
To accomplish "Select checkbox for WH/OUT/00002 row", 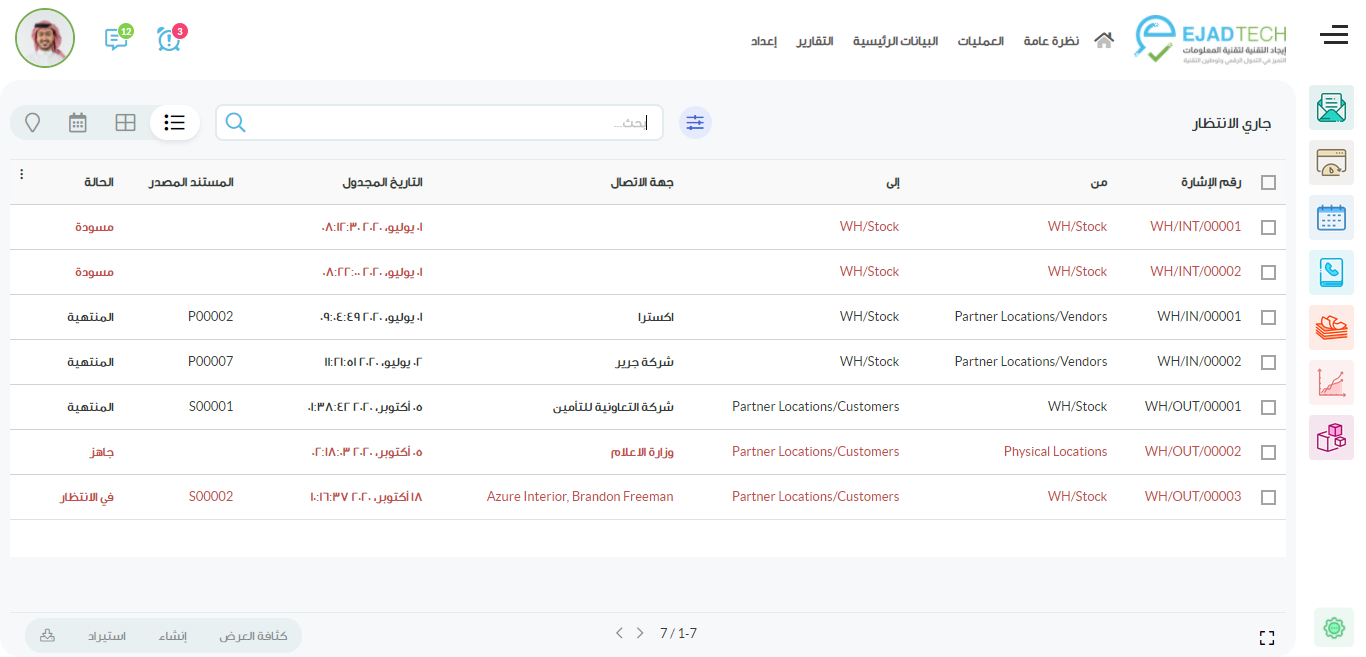I will [x=1268, y=452].
